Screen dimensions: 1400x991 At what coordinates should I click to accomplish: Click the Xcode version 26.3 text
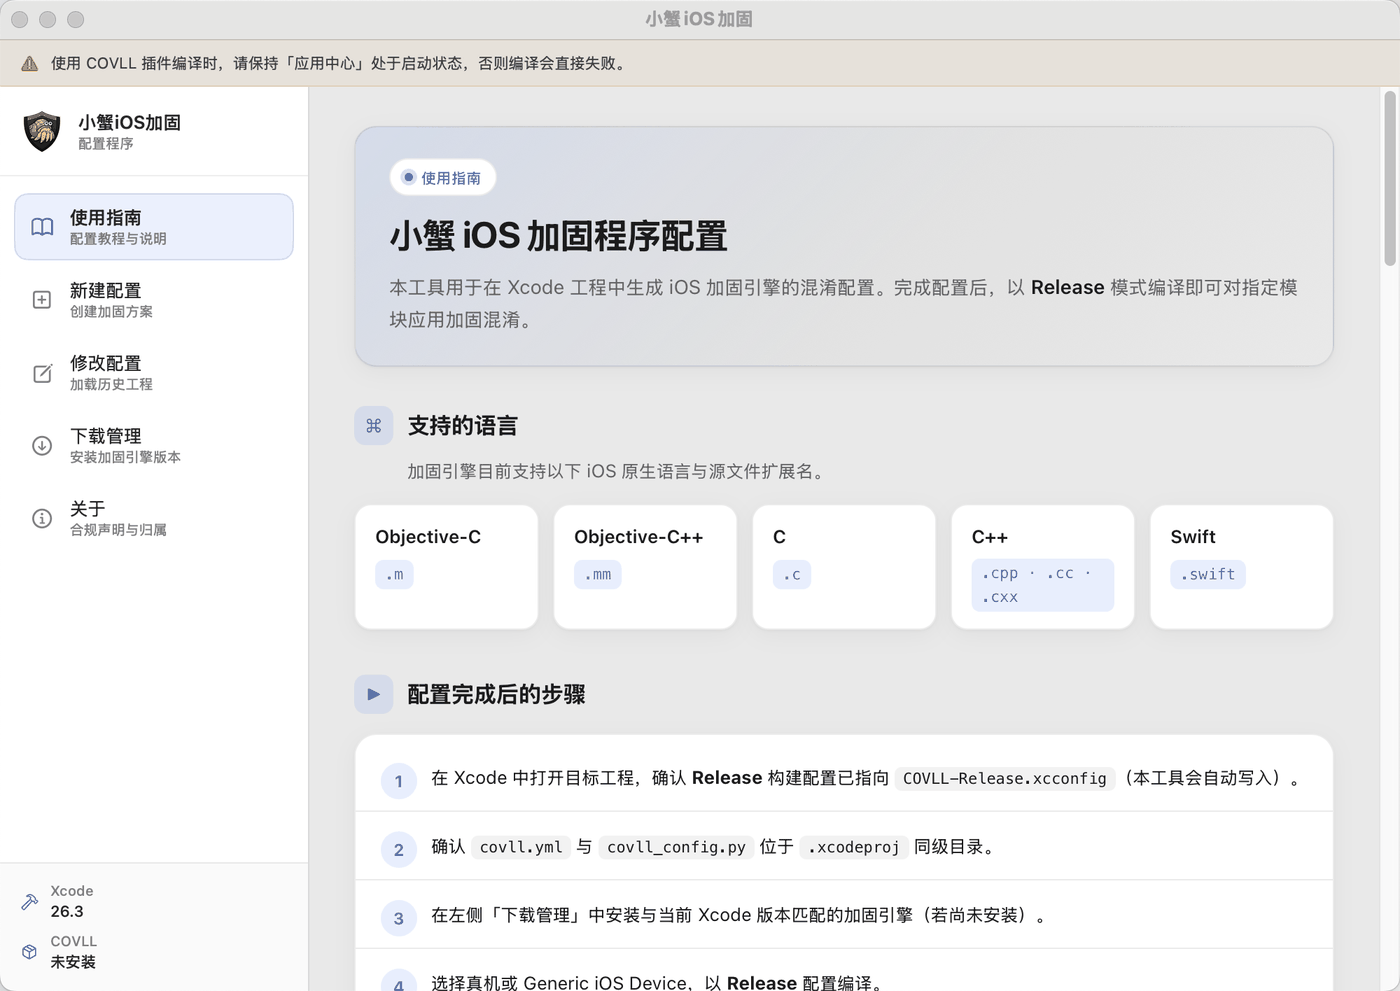tap(67, 911)
